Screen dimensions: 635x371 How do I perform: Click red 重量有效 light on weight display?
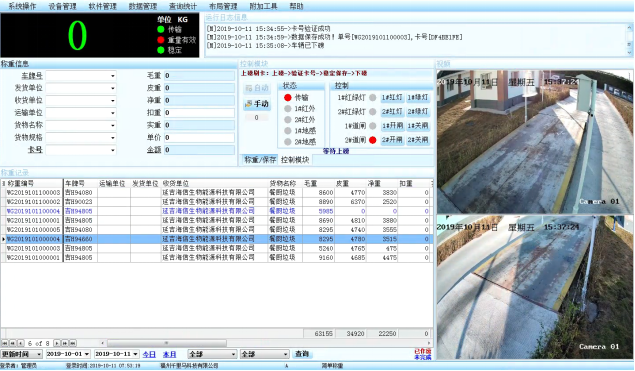pyautogui.click(x=161, y=40)
